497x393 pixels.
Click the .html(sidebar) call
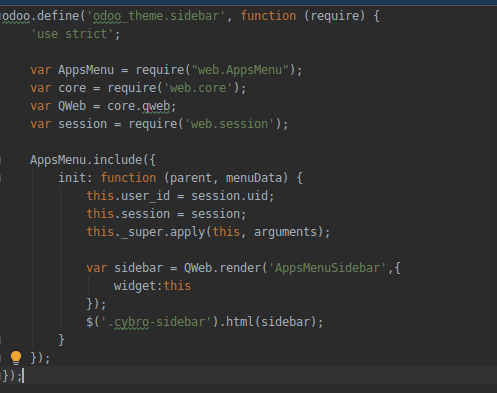268,322
